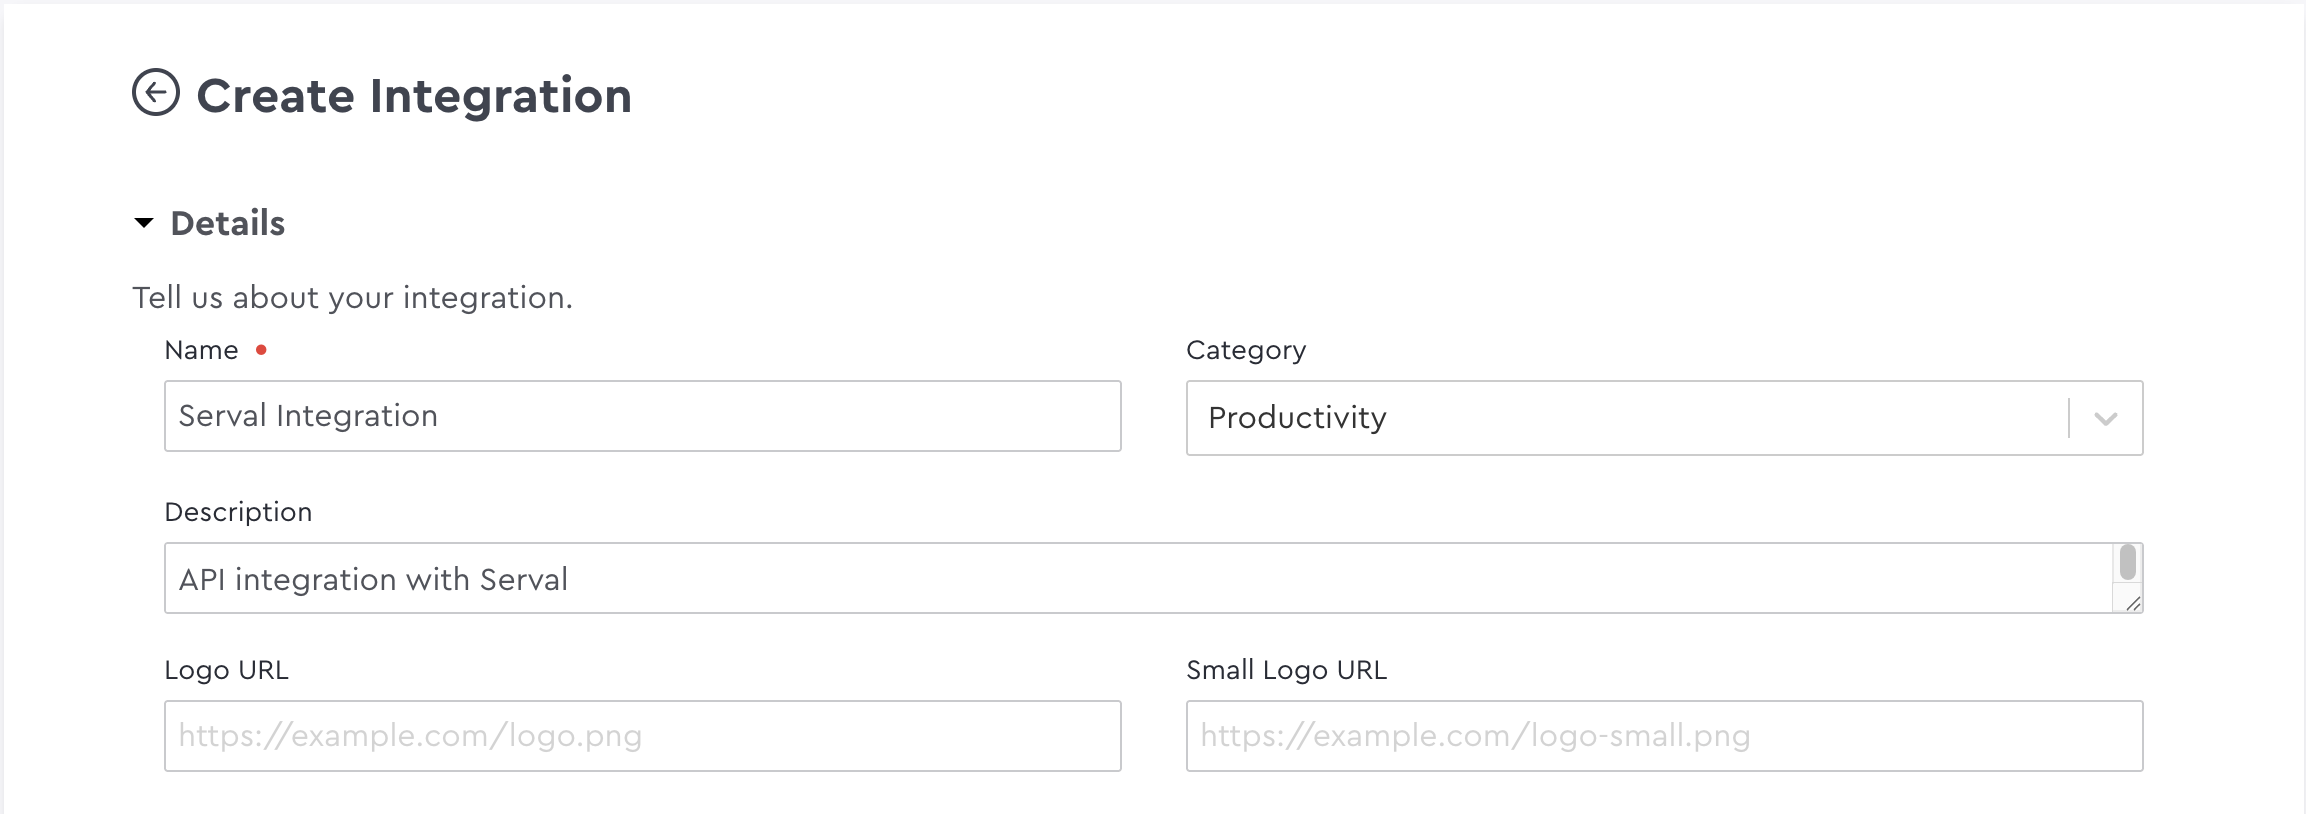The width and height of the screenshot is (2306, 814).
Task: Click the Name field label
Action: (x=201, y=349)
